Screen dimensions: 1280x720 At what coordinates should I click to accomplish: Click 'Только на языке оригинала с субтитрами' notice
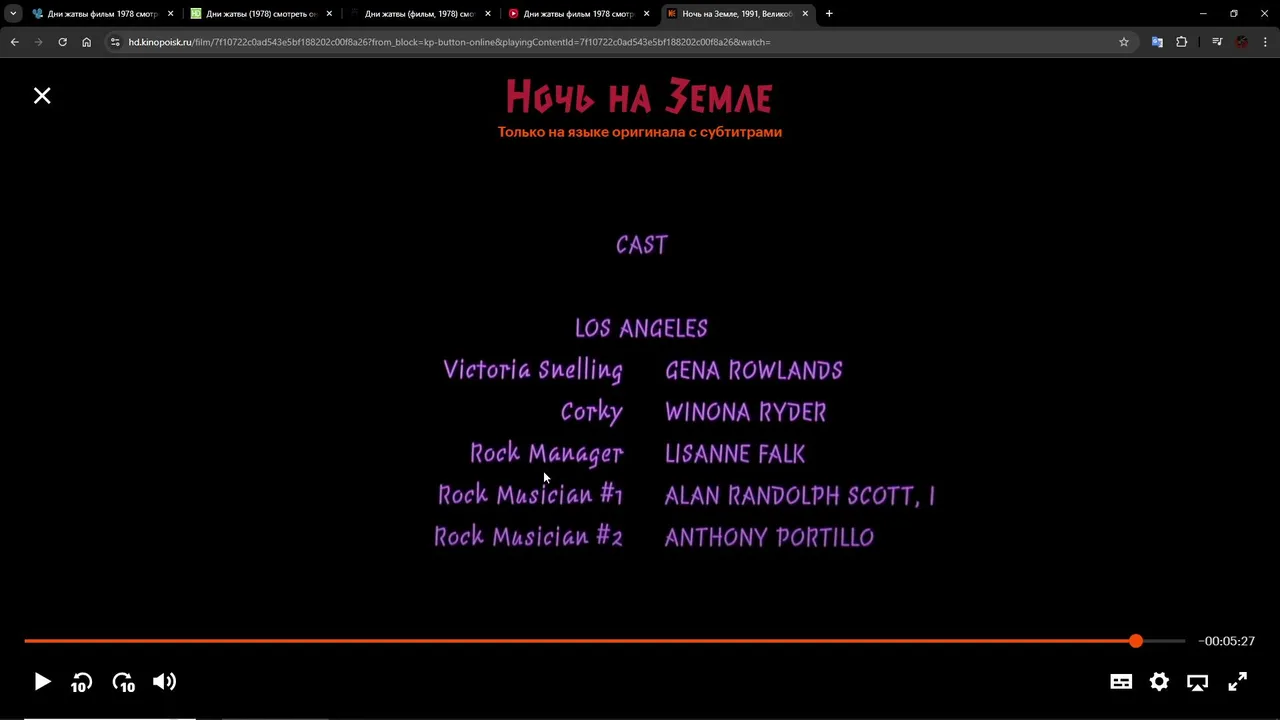click(x=640, y=132)
